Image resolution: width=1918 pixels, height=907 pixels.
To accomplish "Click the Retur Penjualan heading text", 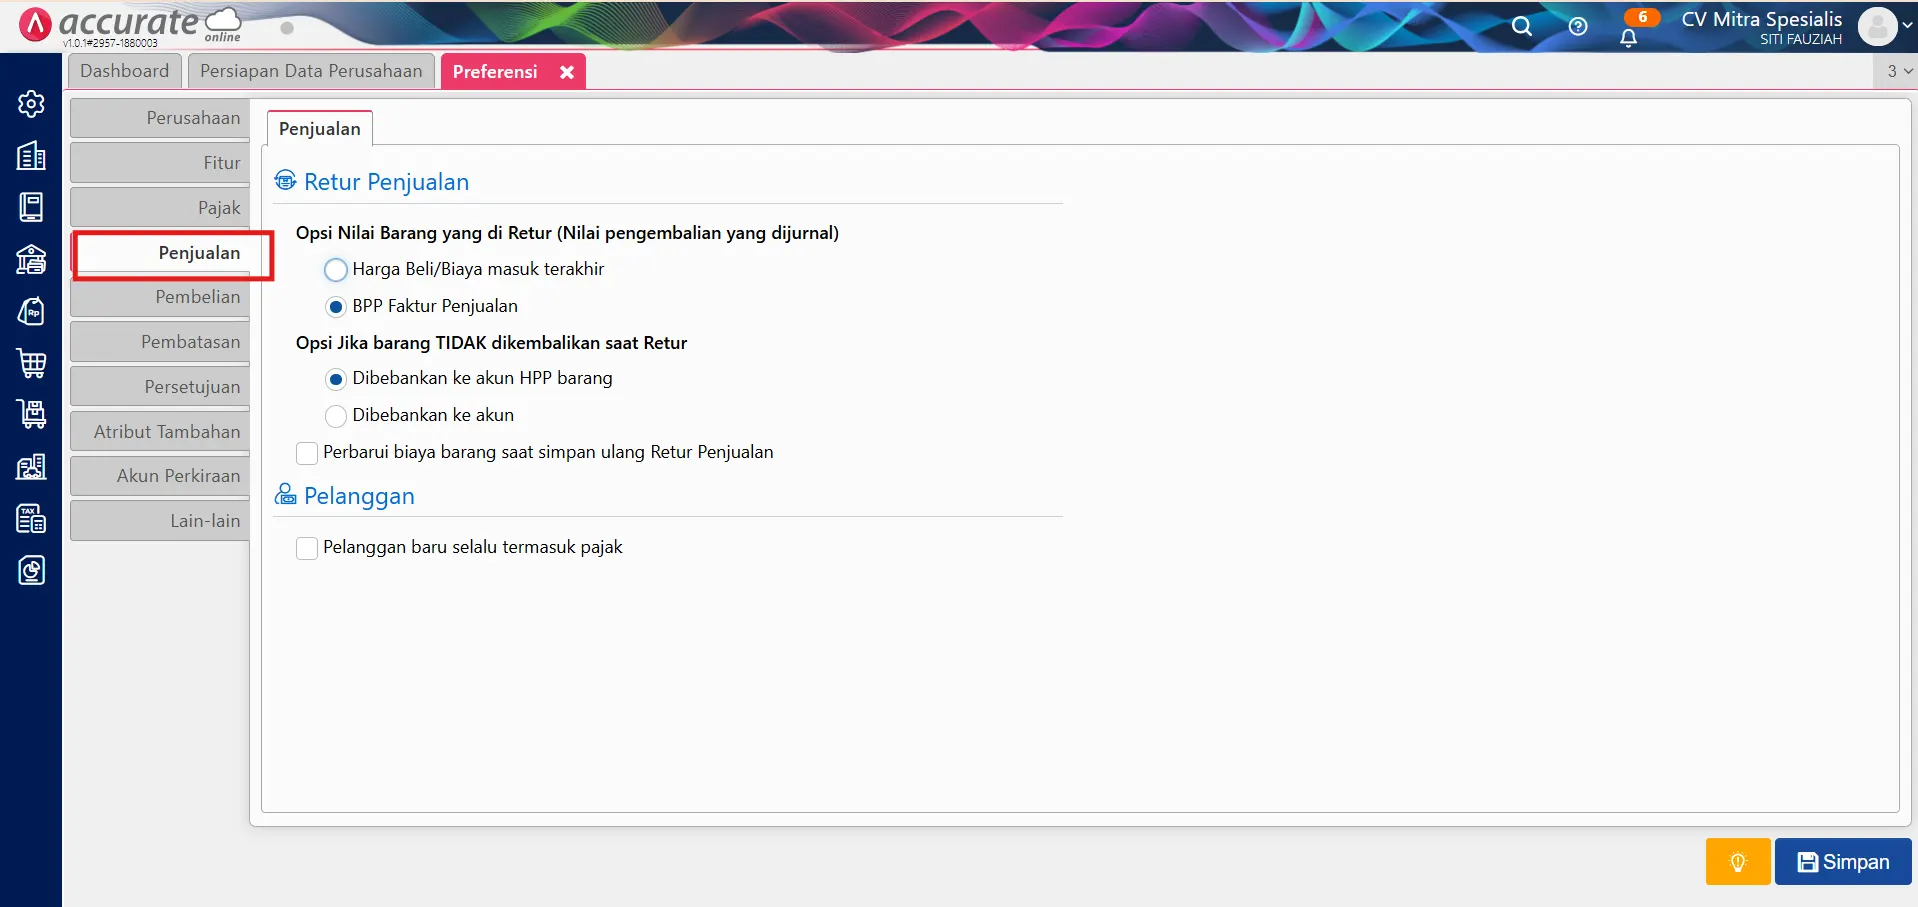I will tap(386, 182).
